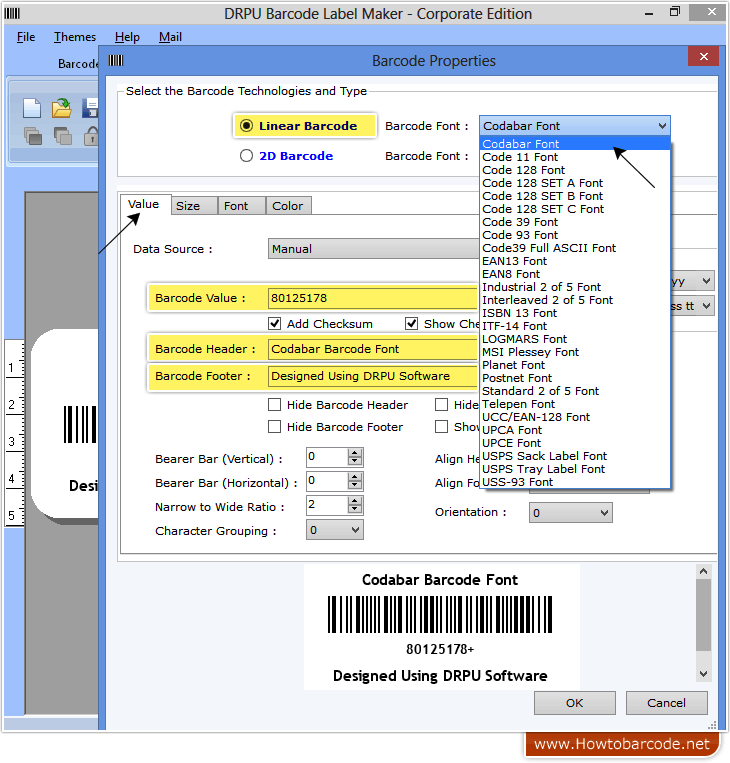Click the preview vertical scrollbar thumb
Viewport: 730px width, 763px height.
(x=703, y=616)
